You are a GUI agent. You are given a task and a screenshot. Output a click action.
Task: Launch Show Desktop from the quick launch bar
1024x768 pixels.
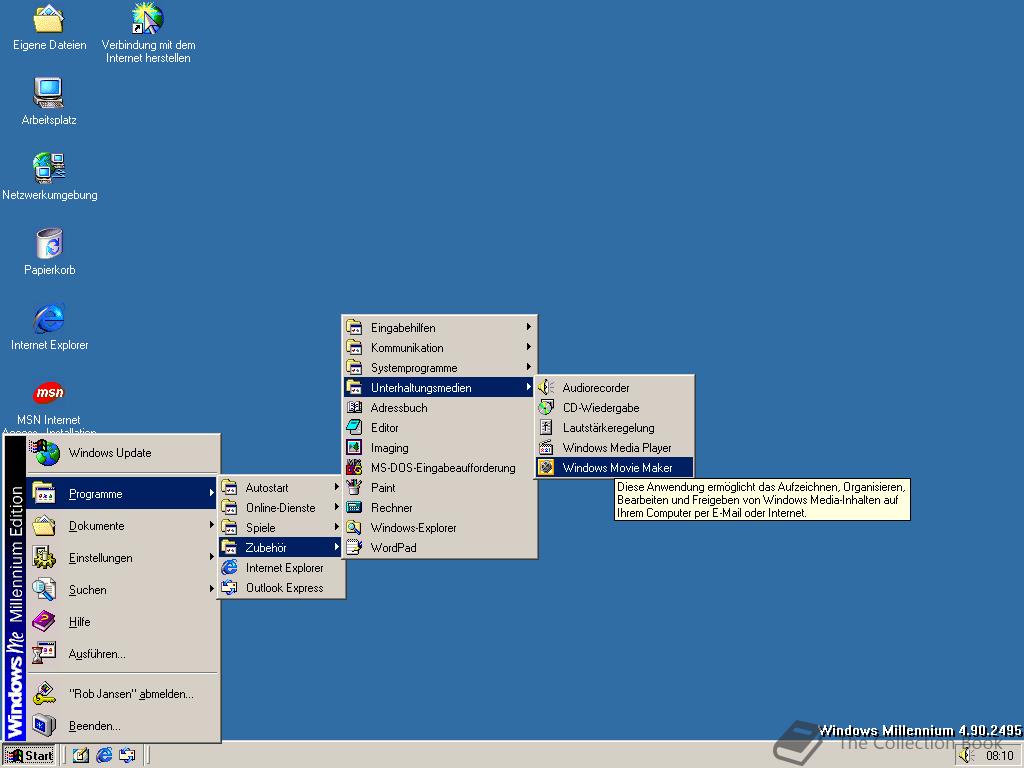[x=80, y=756]
